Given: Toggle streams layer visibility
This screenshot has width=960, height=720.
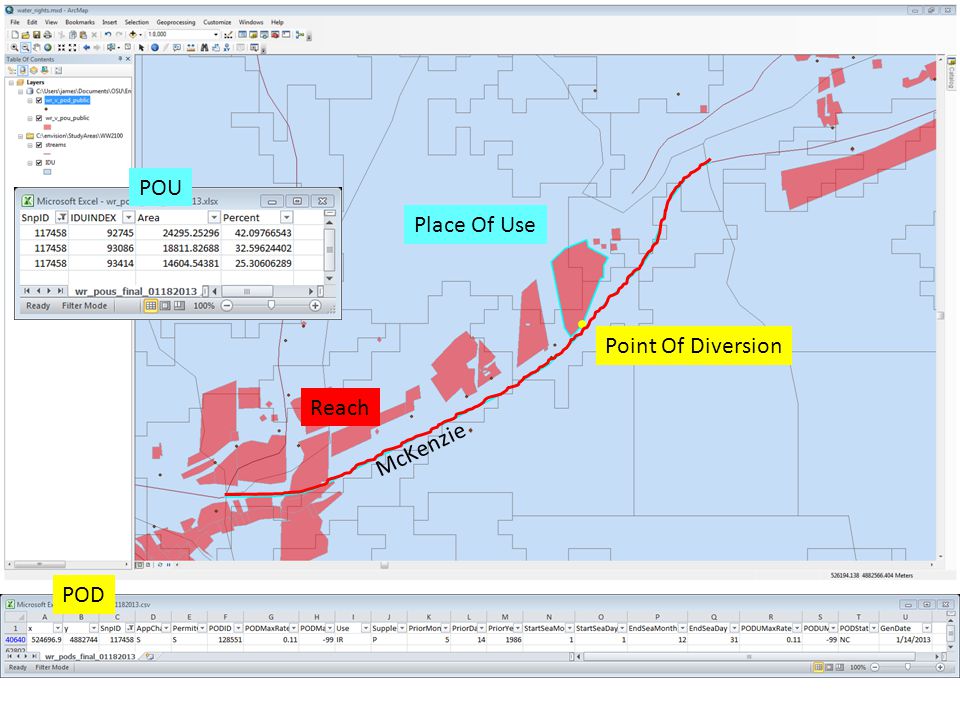Looking at the screenshot, I should [39, 145].
